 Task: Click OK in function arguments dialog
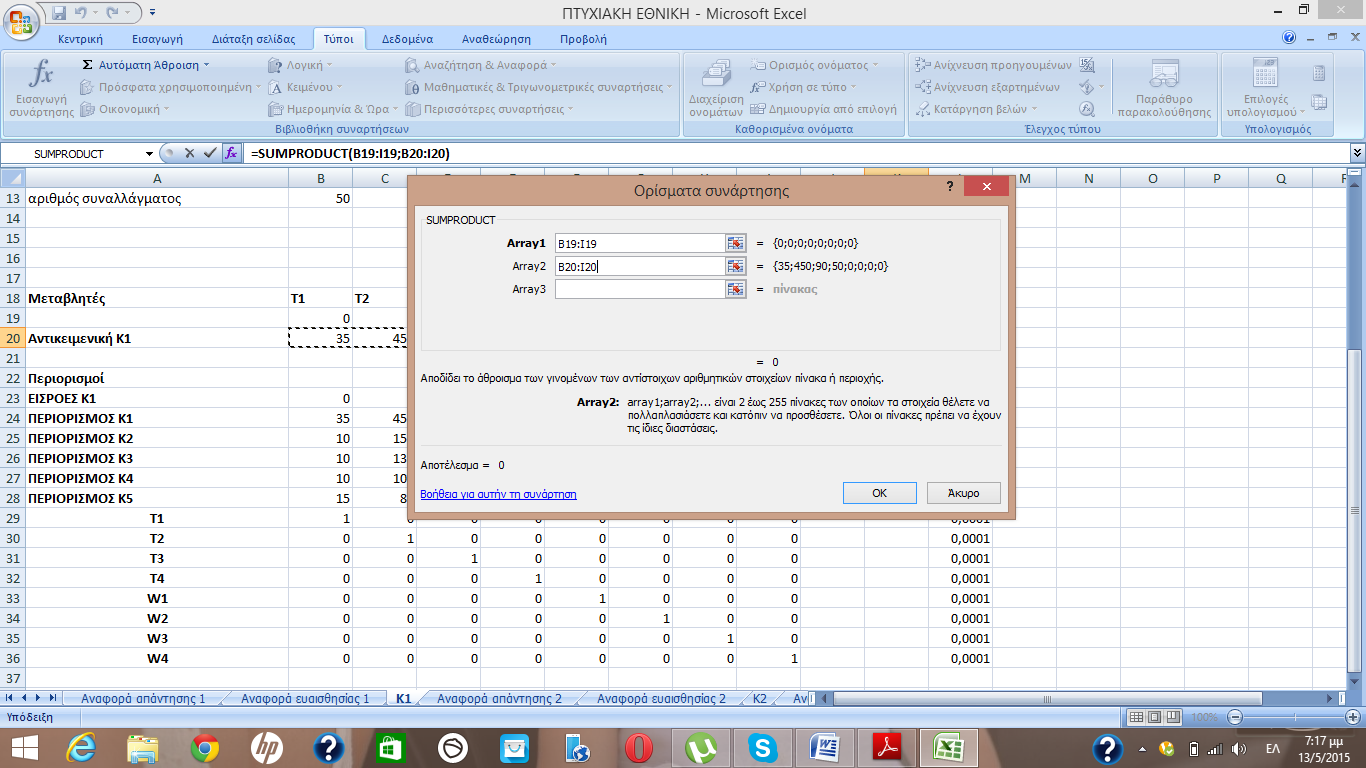pos(879,493)
